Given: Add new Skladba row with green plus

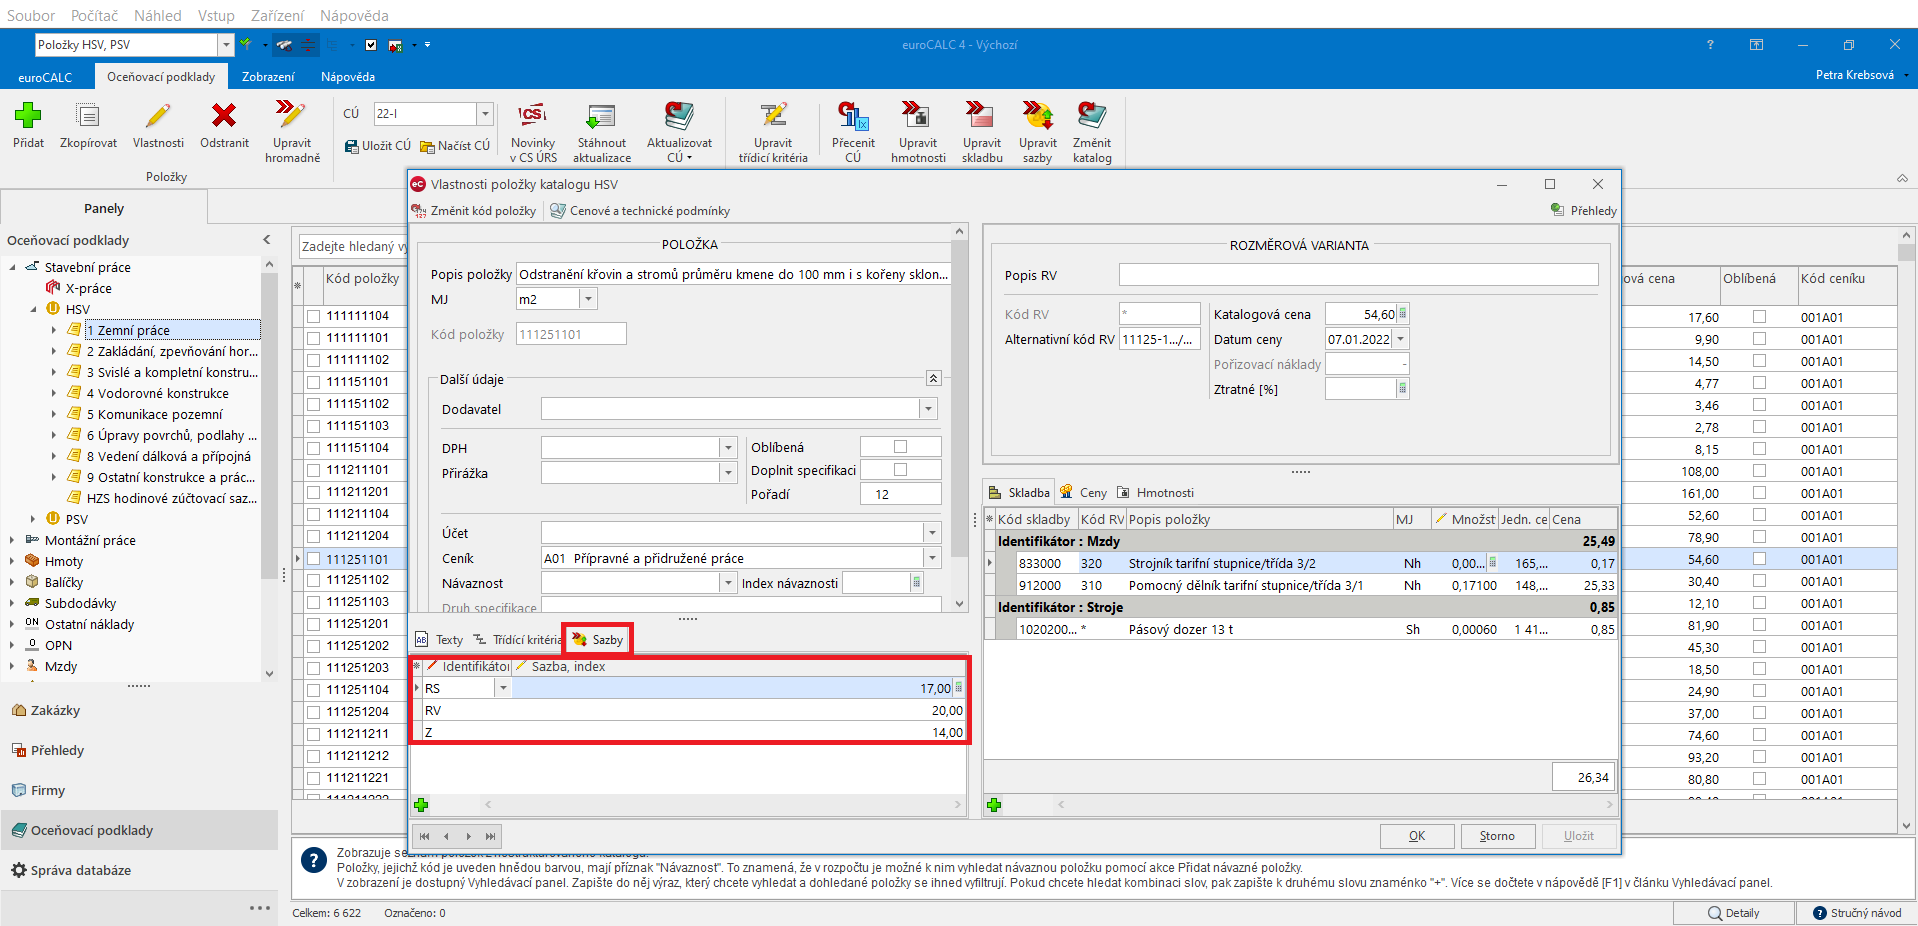Looking at the screenshot, I should 994,805.
